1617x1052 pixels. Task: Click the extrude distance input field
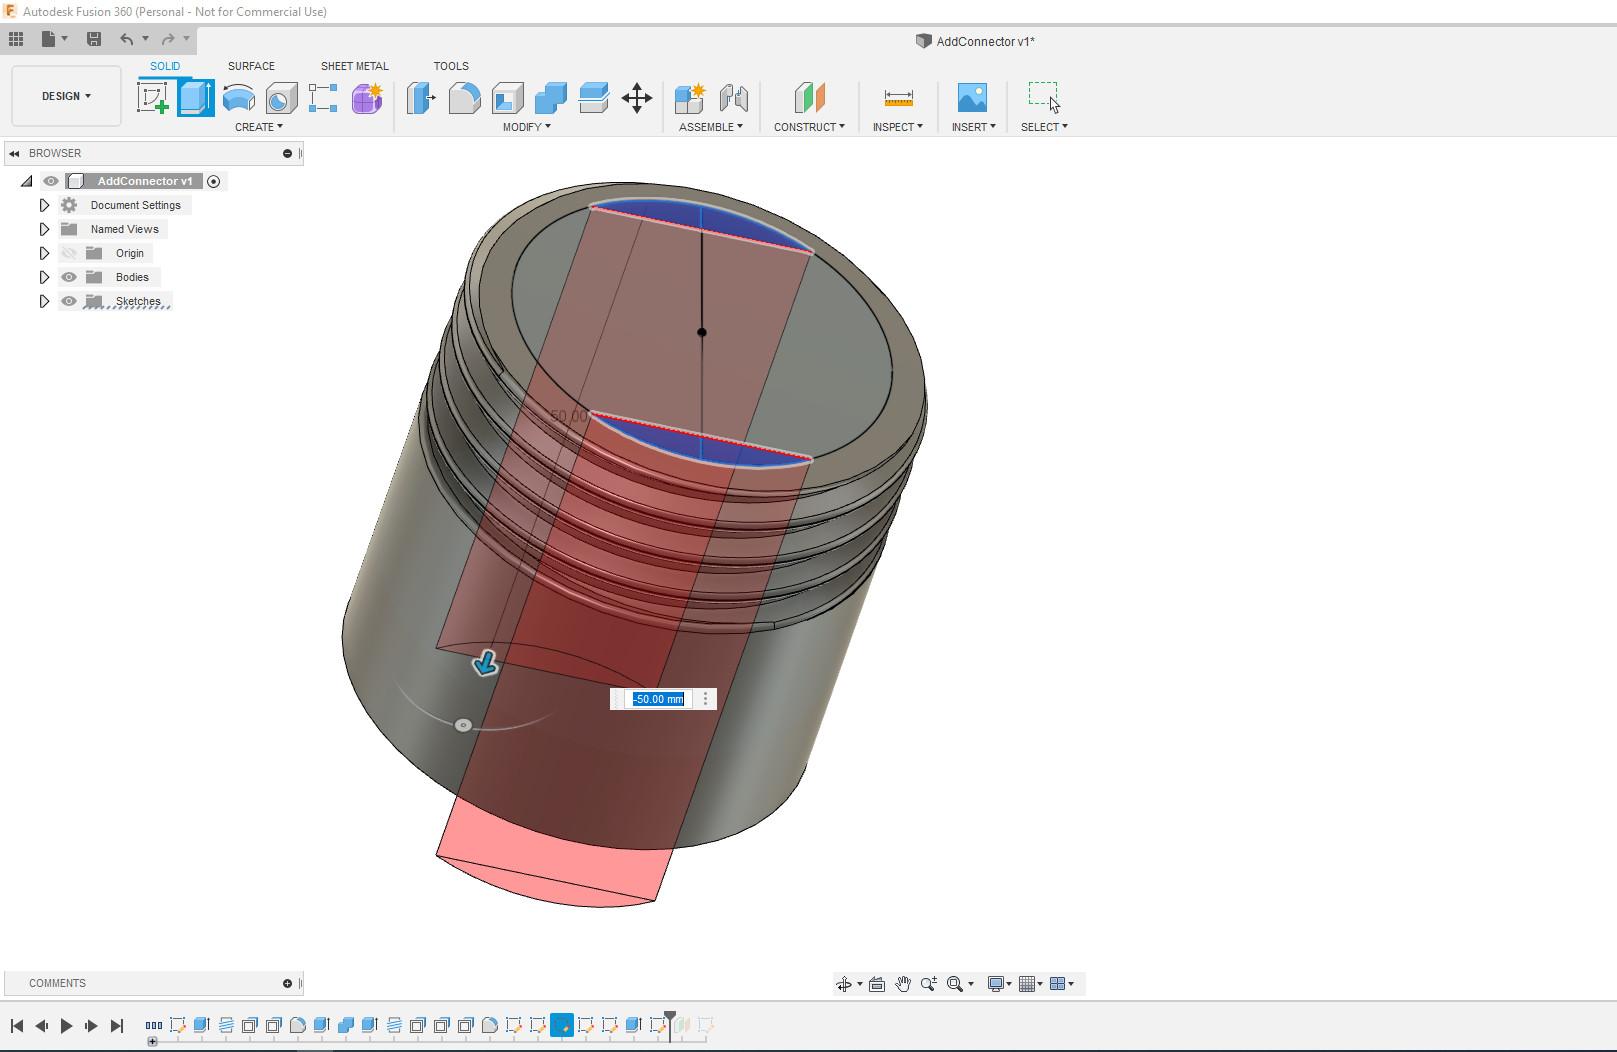(x=659, y=699)
